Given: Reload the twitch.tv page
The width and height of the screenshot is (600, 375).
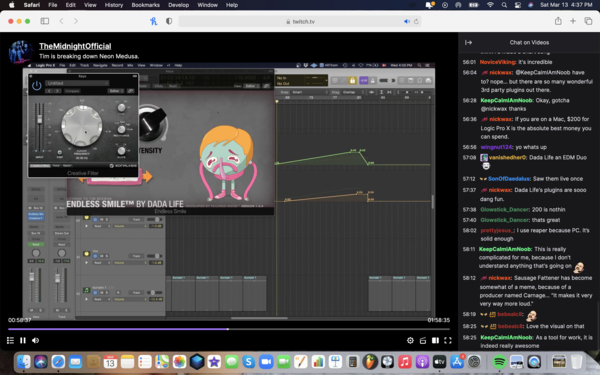Looking at the screenshot, I should [x=416, y=21].
